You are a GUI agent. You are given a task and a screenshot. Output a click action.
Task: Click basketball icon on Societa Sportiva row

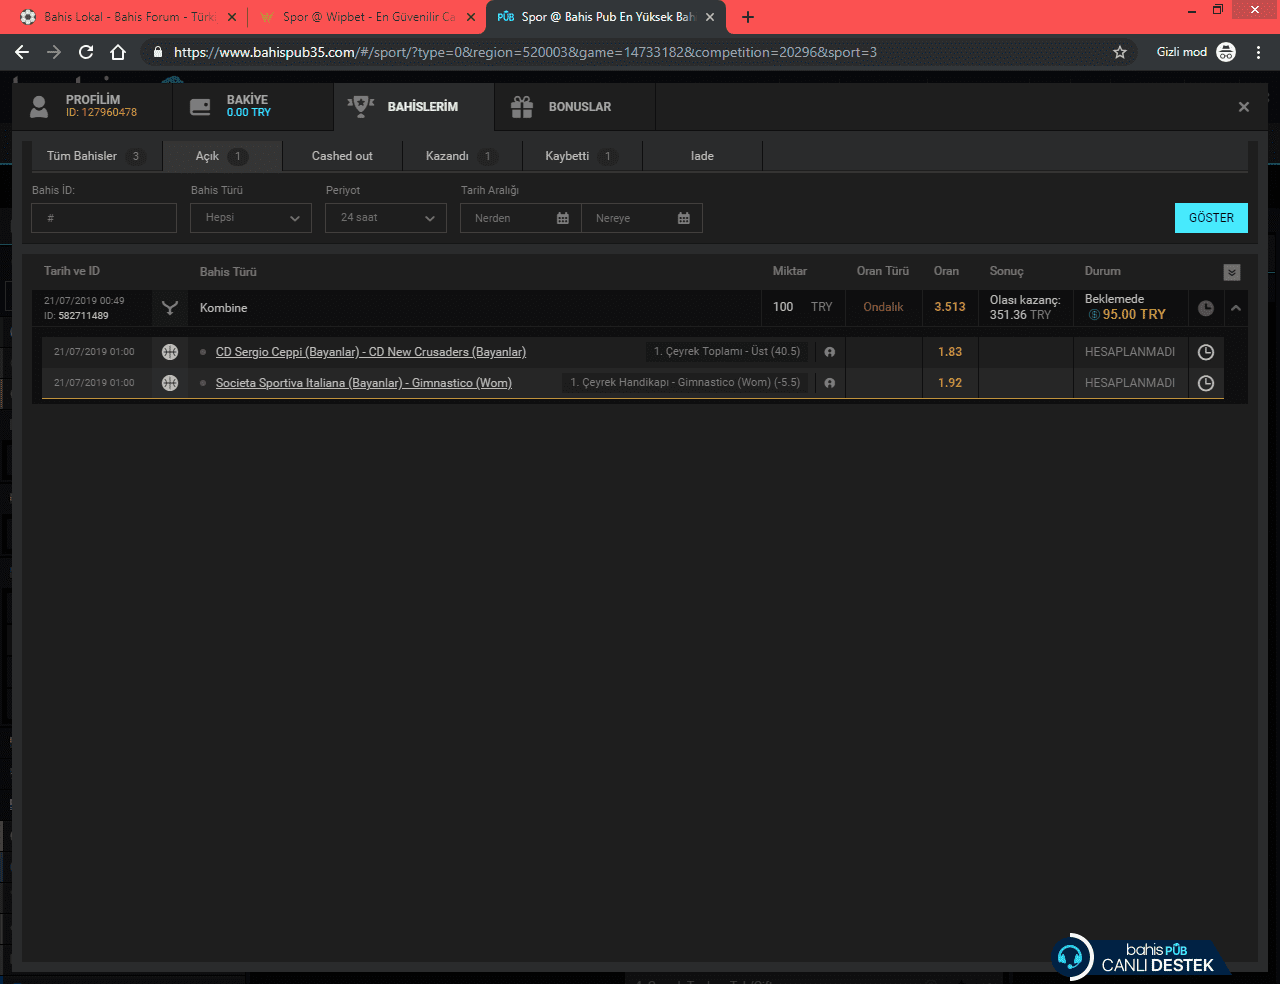click(x=170, y=383)
